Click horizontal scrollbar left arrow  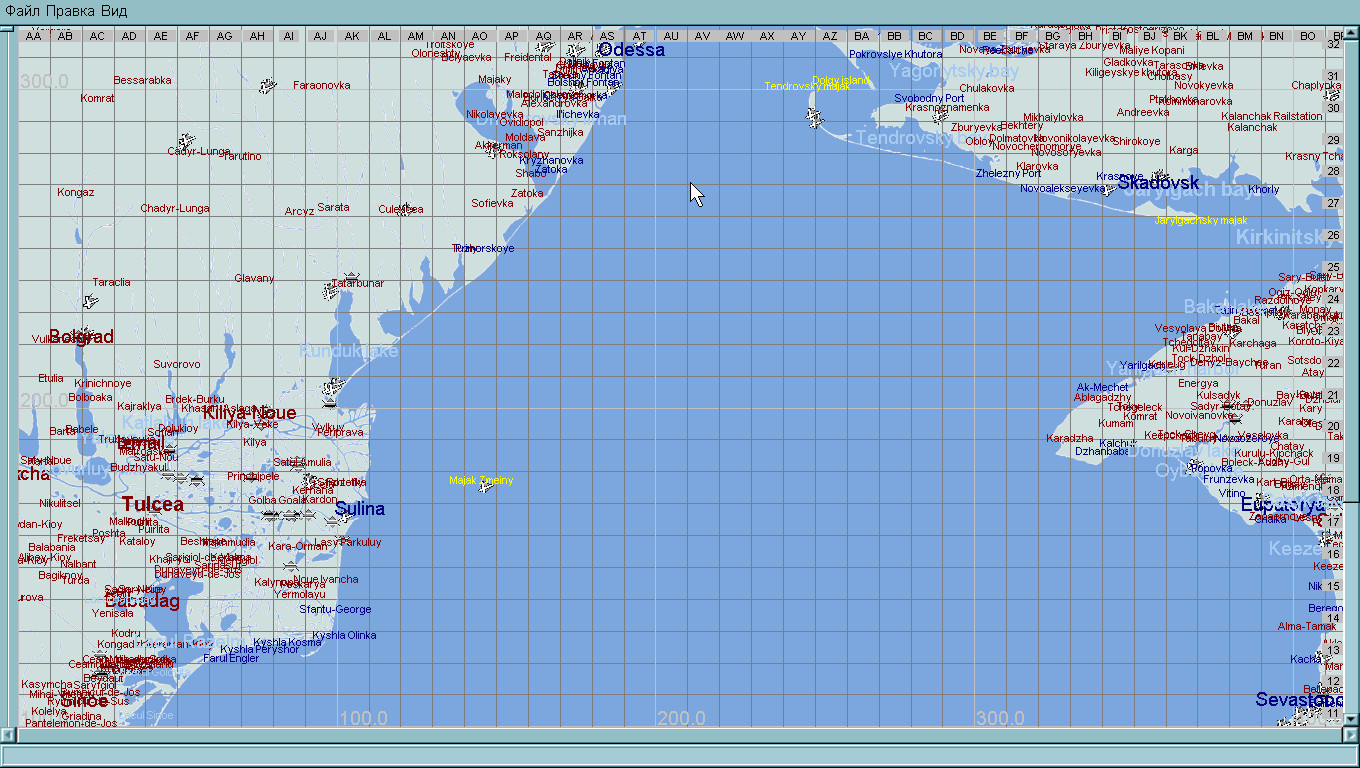pyautogui.click(x=8, y=735)
